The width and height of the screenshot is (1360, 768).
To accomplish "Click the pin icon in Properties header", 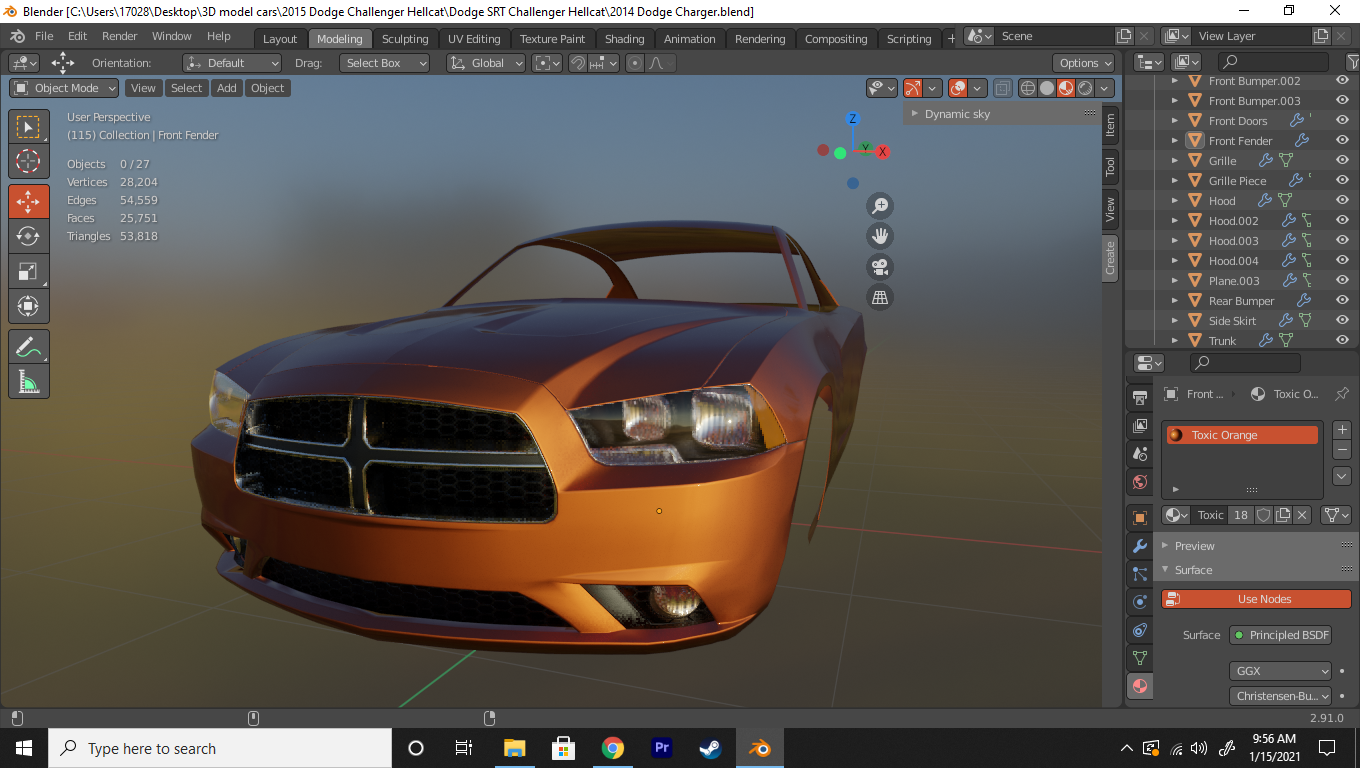I will [1342, 394].
